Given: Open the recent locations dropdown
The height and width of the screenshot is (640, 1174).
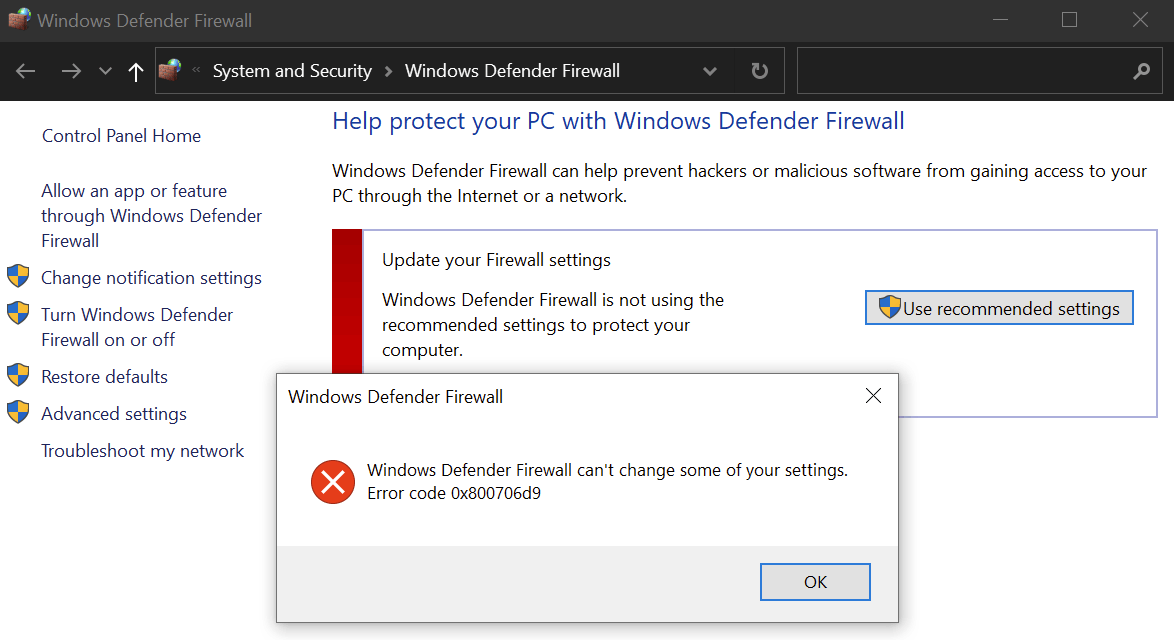Looking at the screenshot, I should (105, 71).
